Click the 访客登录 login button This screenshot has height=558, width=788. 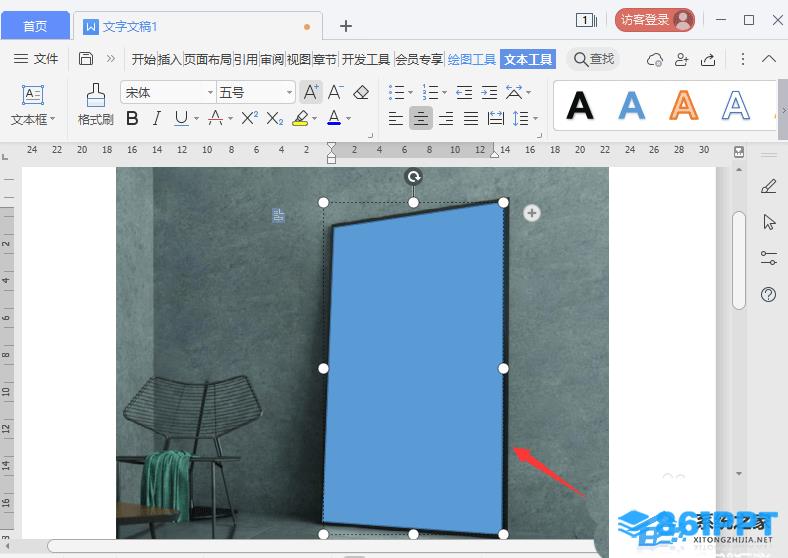pyautogui.click(x=654, y=20)
